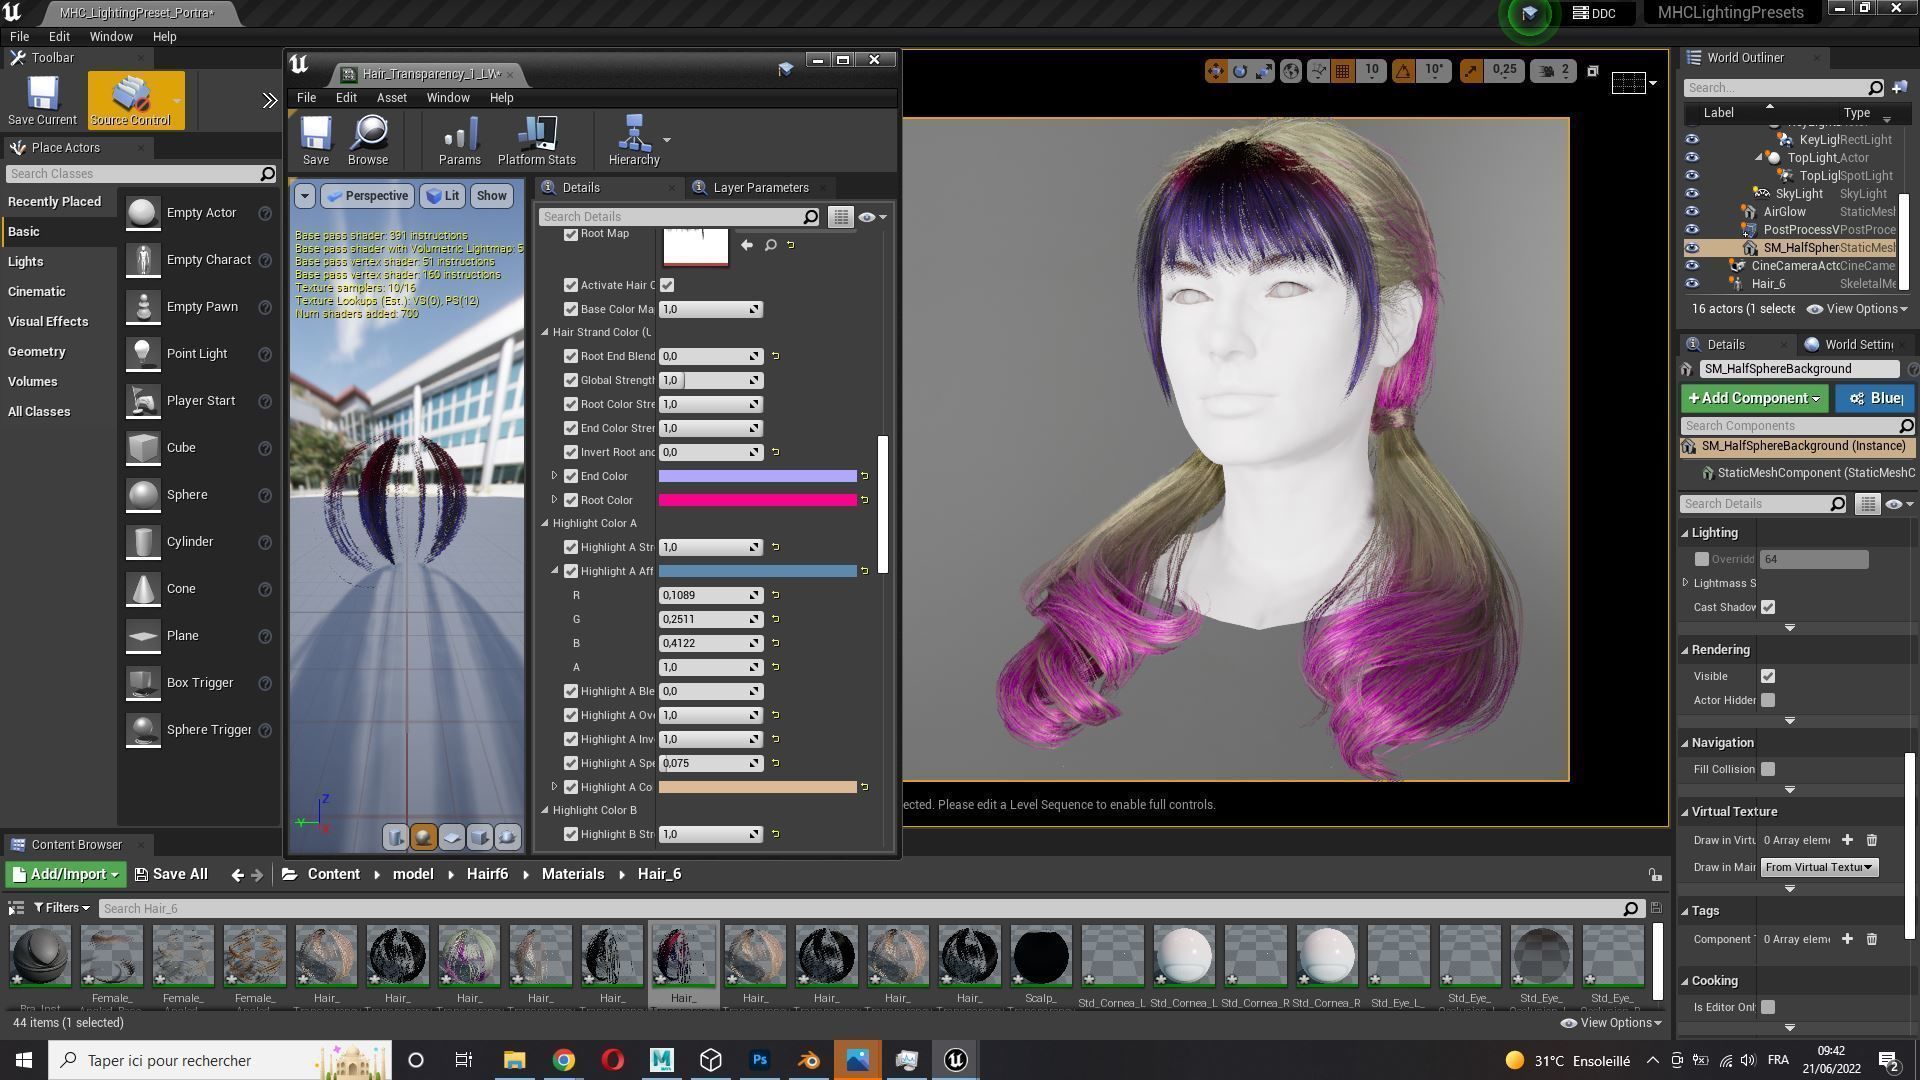Hide the Hair_6 actor using its eye icon
Image resolution: width=1920 pixels, height=1080 pixels.
tap(1691, 284)
